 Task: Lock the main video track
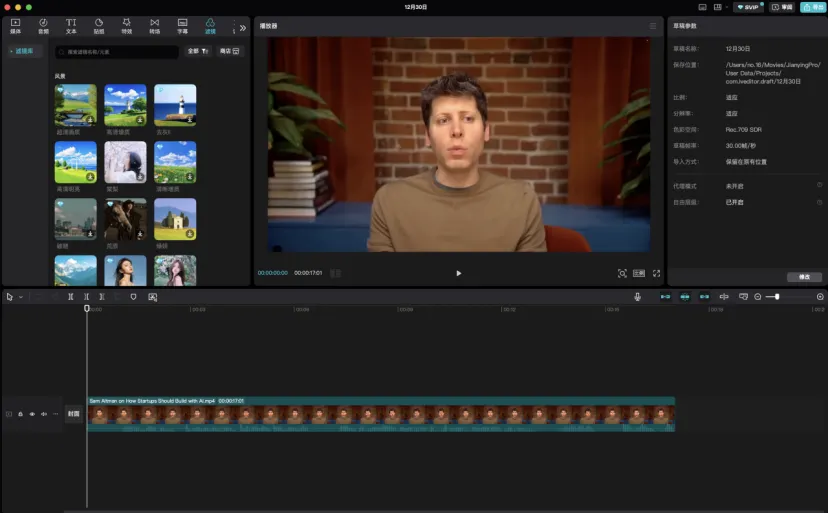(20, 414)
